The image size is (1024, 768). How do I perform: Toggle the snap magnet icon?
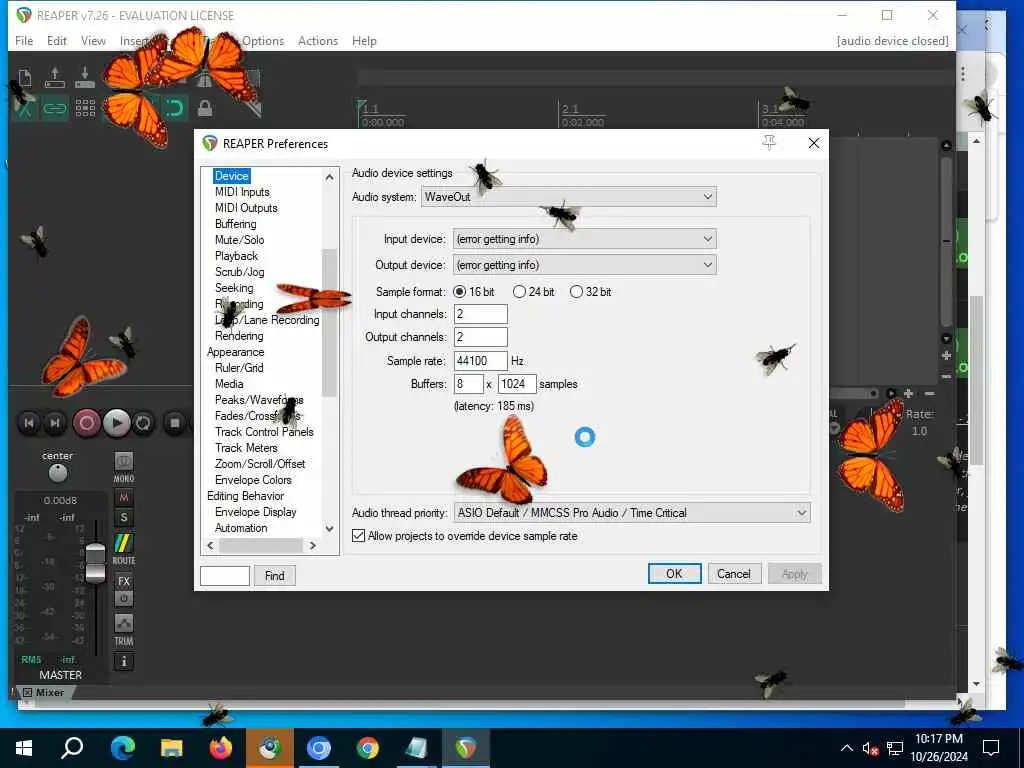coord(174,108)
